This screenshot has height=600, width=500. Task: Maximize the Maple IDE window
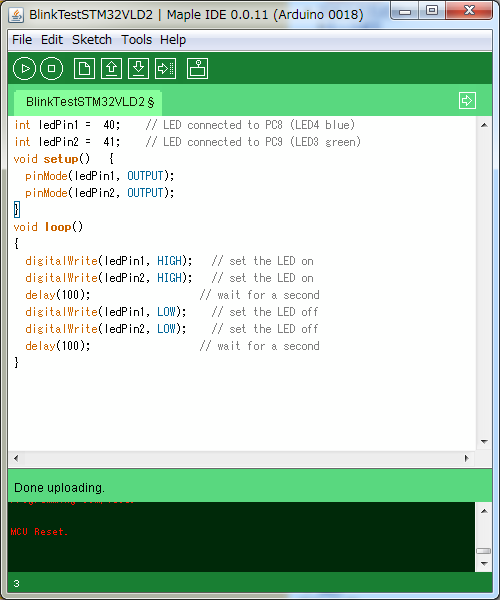point(432,11)
